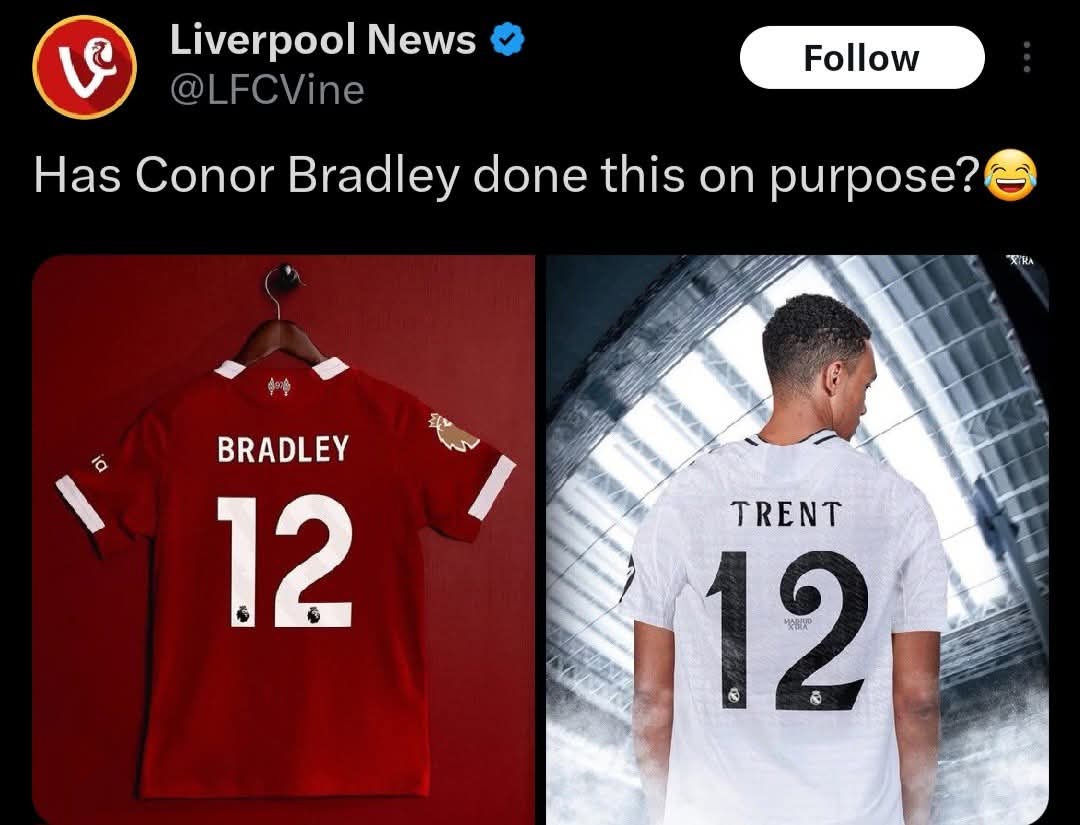Click the Liverpool crest on shirt collar
This screenshot has width=1080, height=825.
279,386
